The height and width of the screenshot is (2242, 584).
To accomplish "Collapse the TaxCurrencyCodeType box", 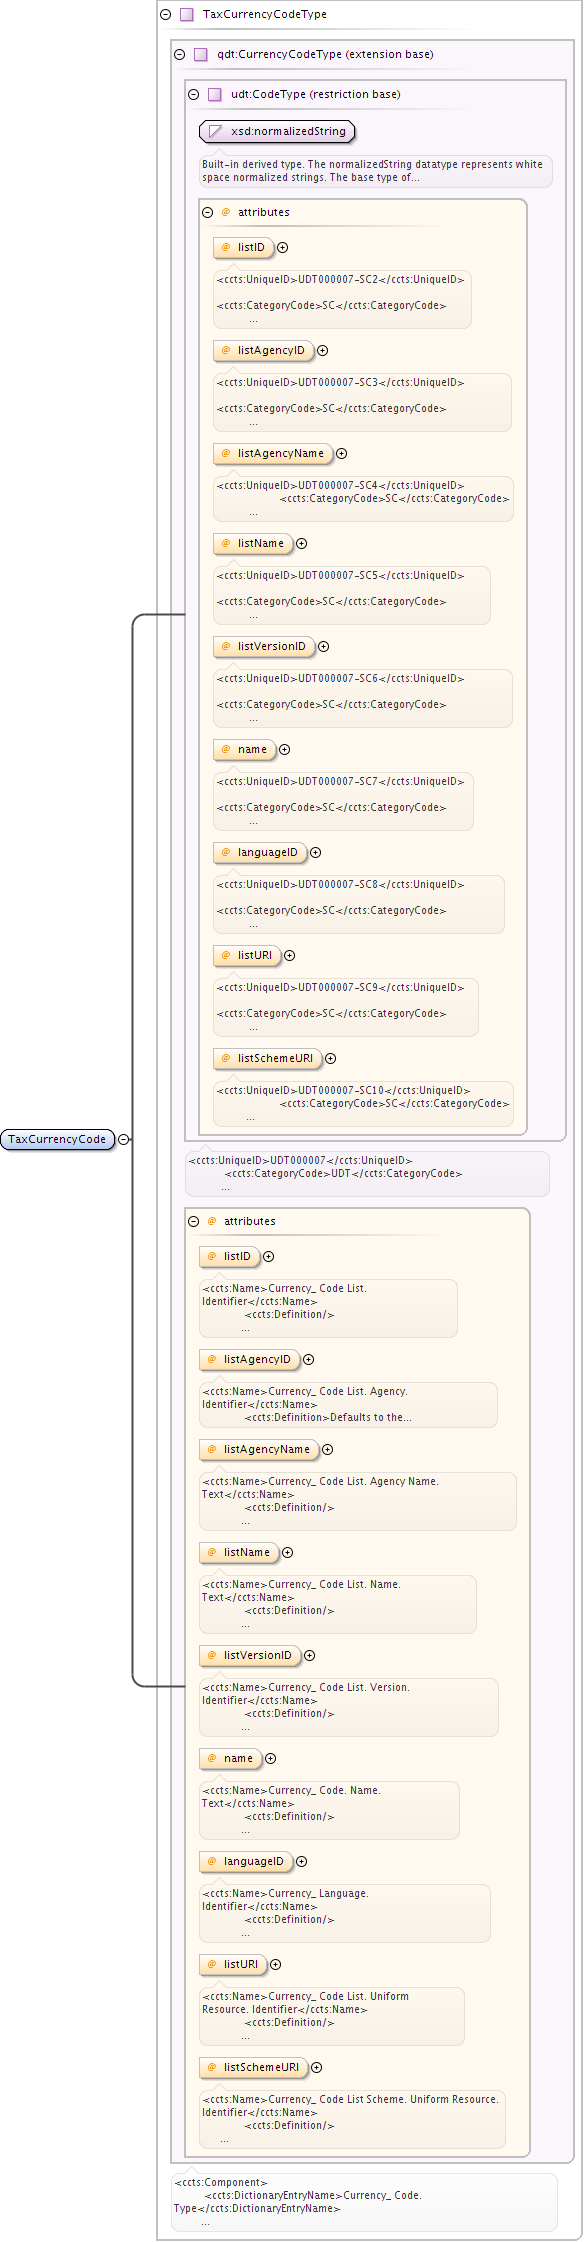I will 166,15.
